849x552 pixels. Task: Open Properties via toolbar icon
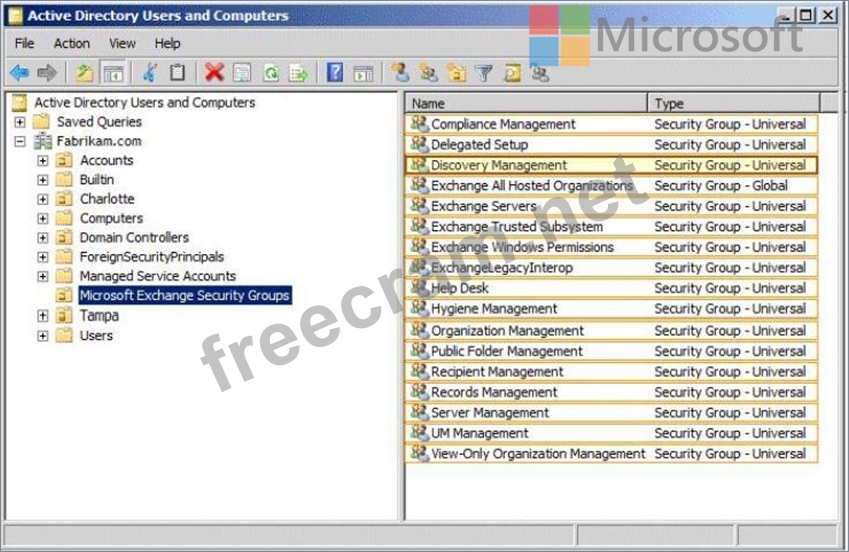pyautogui.click(x=242, y=73)
